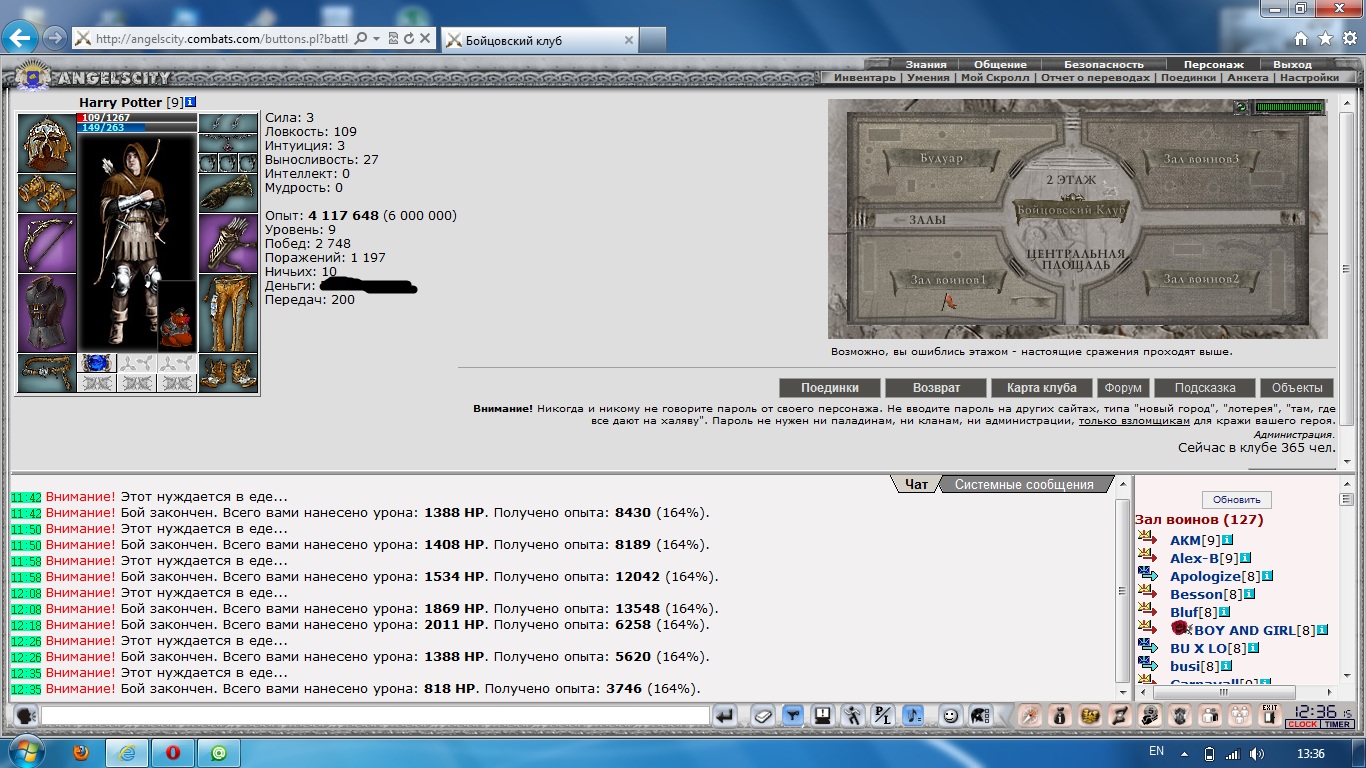The height and width of the screenshot is (768, 1366).
Task: Click the Возврат button
Action: tap(936, 387)
